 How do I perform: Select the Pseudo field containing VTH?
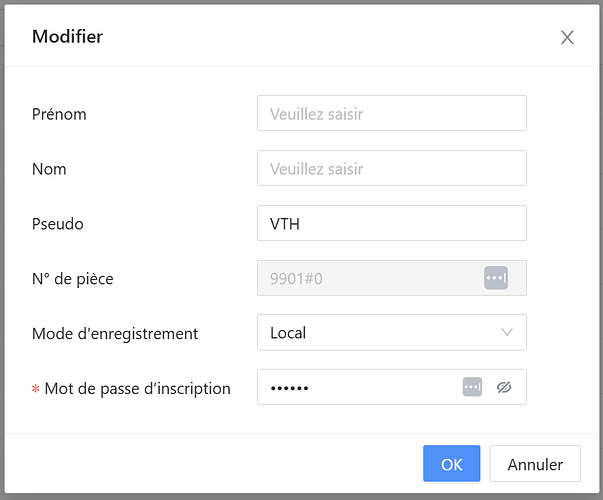pos(391,224)
